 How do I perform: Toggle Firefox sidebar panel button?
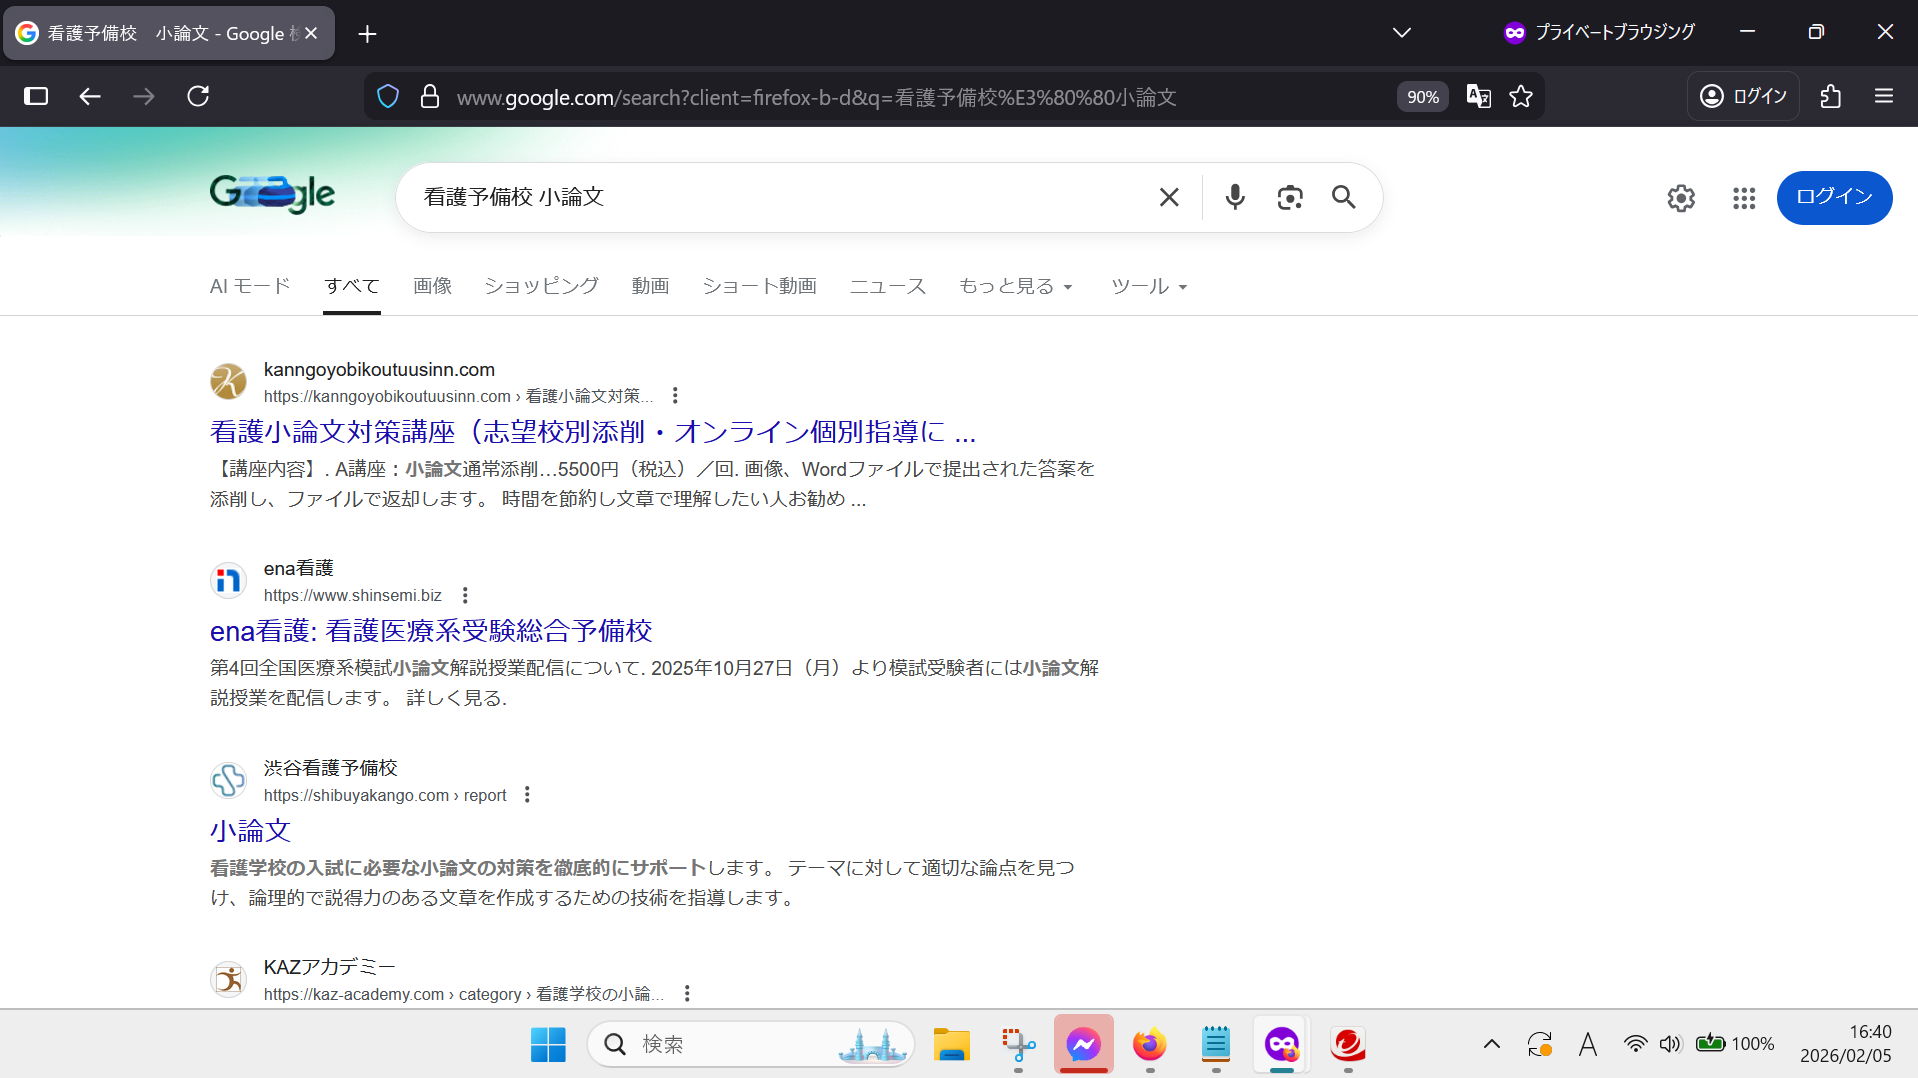click(36, 97)
